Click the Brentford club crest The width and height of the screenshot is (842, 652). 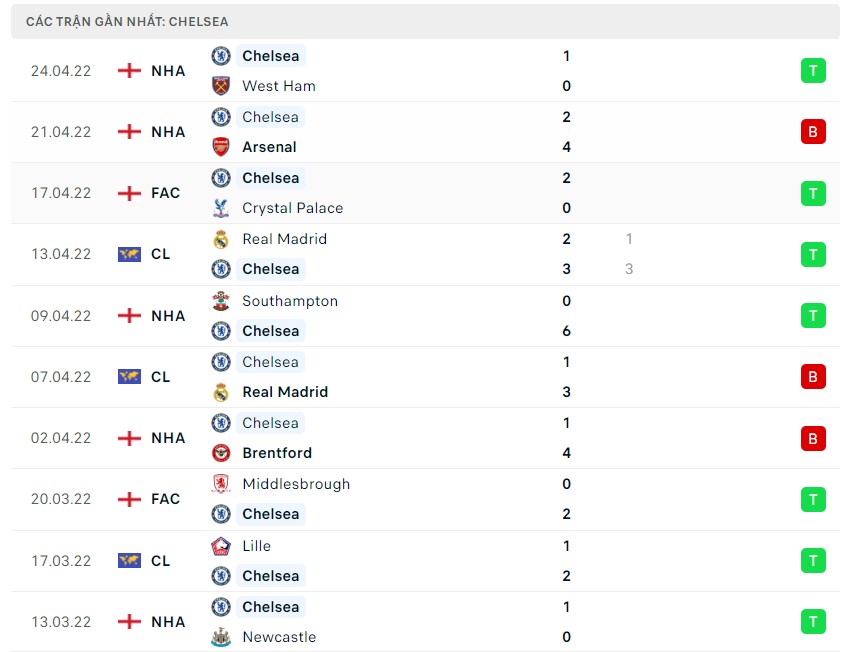221,453
